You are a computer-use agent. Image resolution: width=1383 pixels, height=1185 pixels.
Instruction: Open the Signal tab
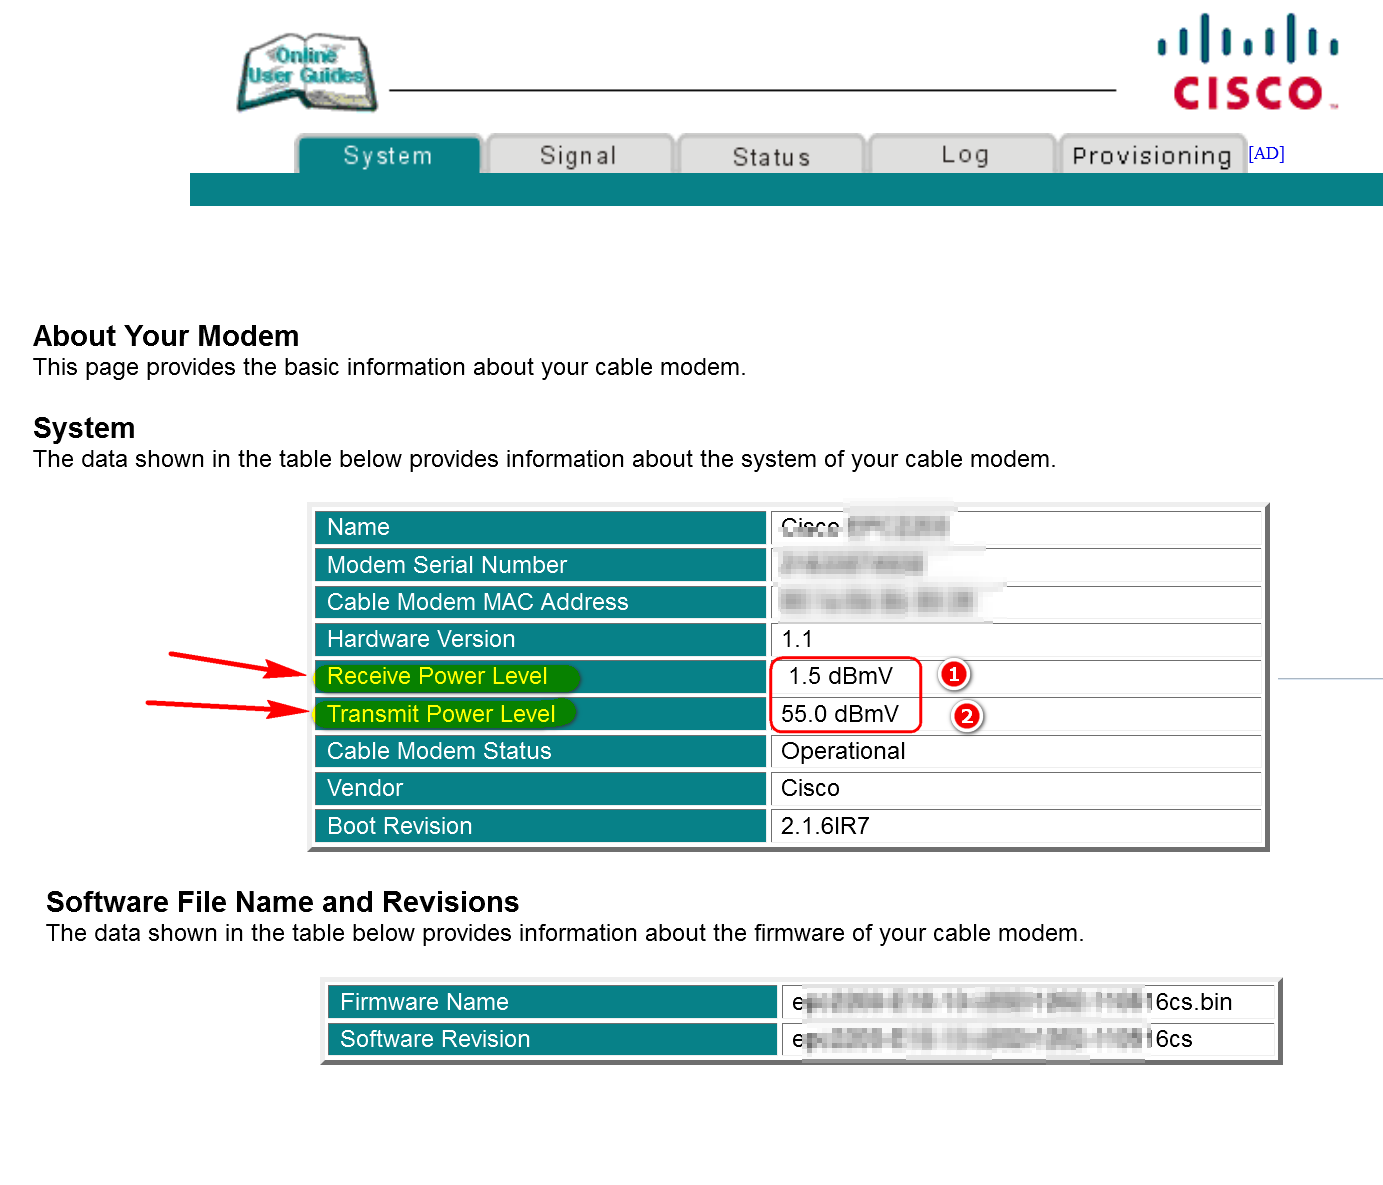578,156
